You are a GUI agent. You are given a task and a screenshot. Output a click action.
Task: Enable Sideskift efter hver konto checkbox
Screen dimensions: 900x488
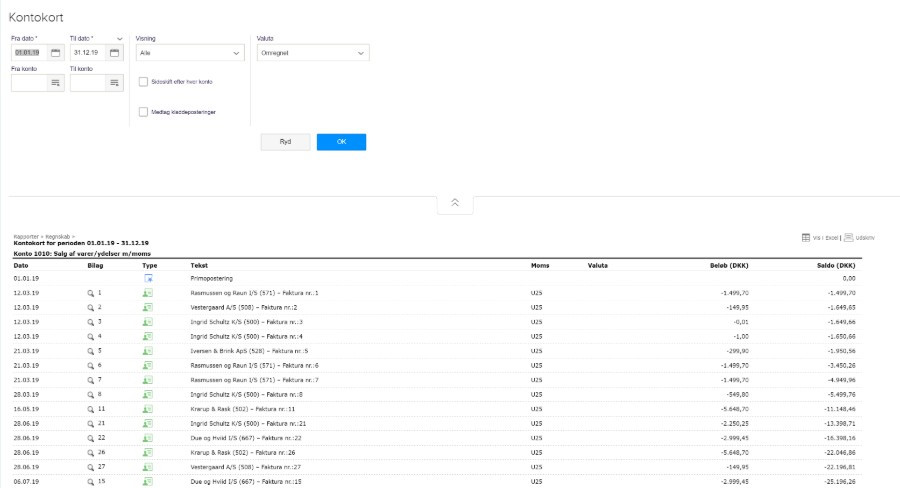pyautogui.click(x=144, y=82)
